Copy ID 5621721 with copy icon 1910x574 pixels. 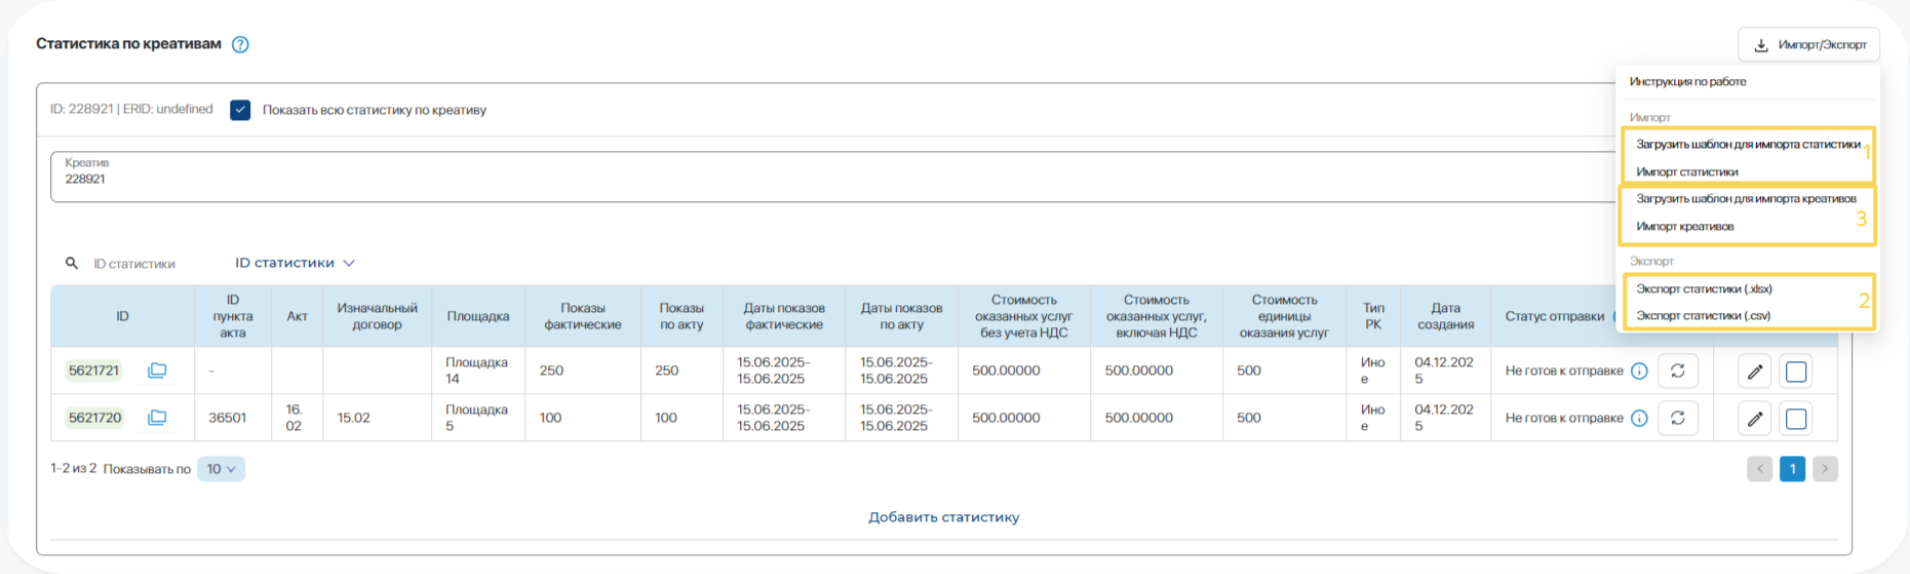[x=157, y=371]
